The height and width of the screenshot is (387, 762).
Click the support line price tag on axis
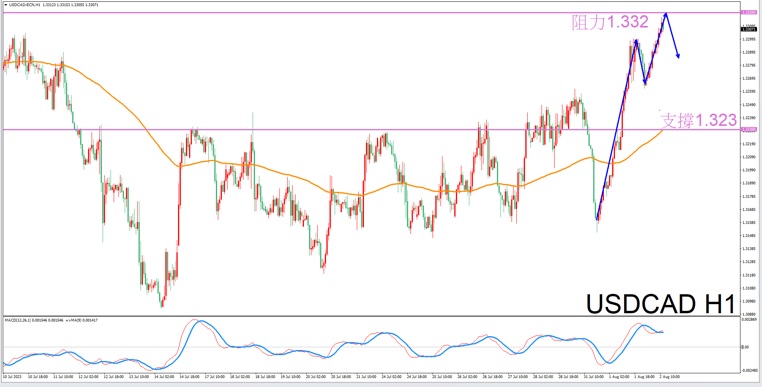[x=749, y=129]
